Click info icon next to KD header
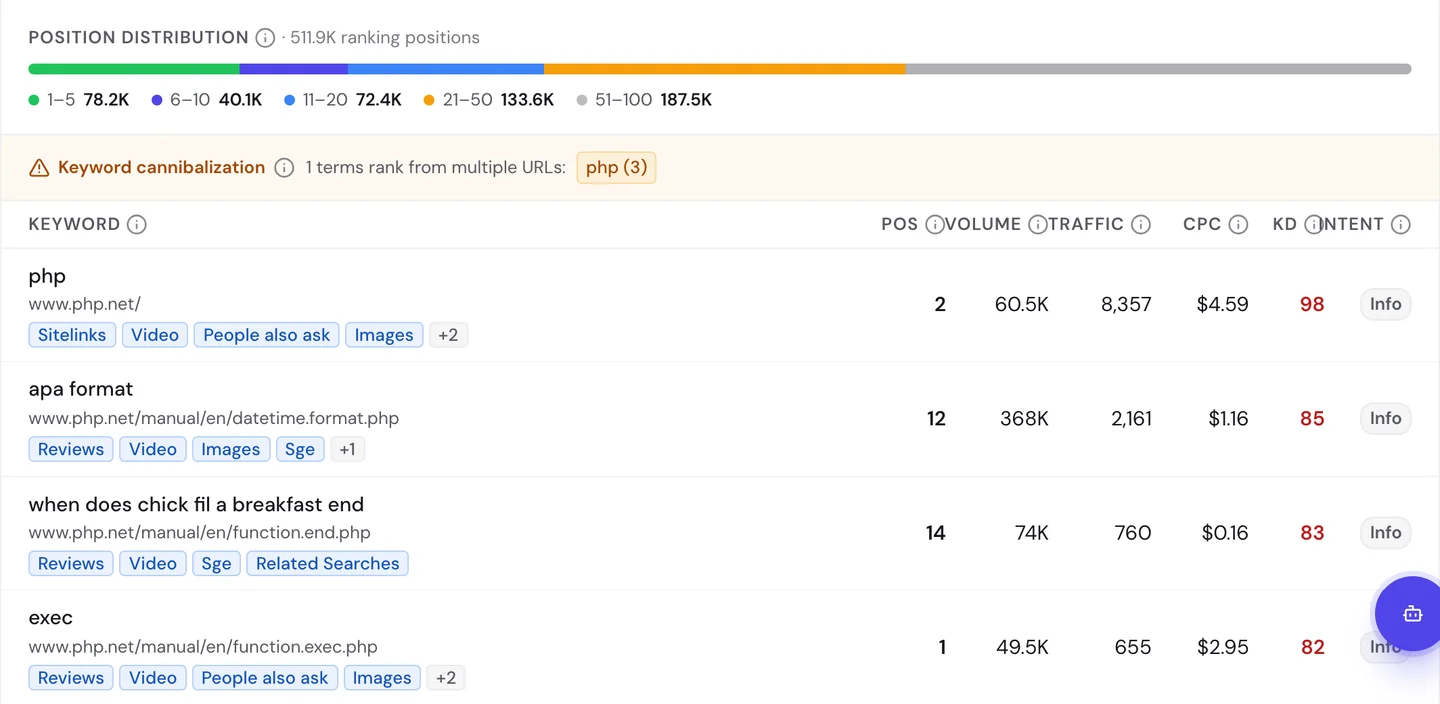The width and height of the screenshot is (1440, 704). pyautogui.click(x=1313, y=225)
